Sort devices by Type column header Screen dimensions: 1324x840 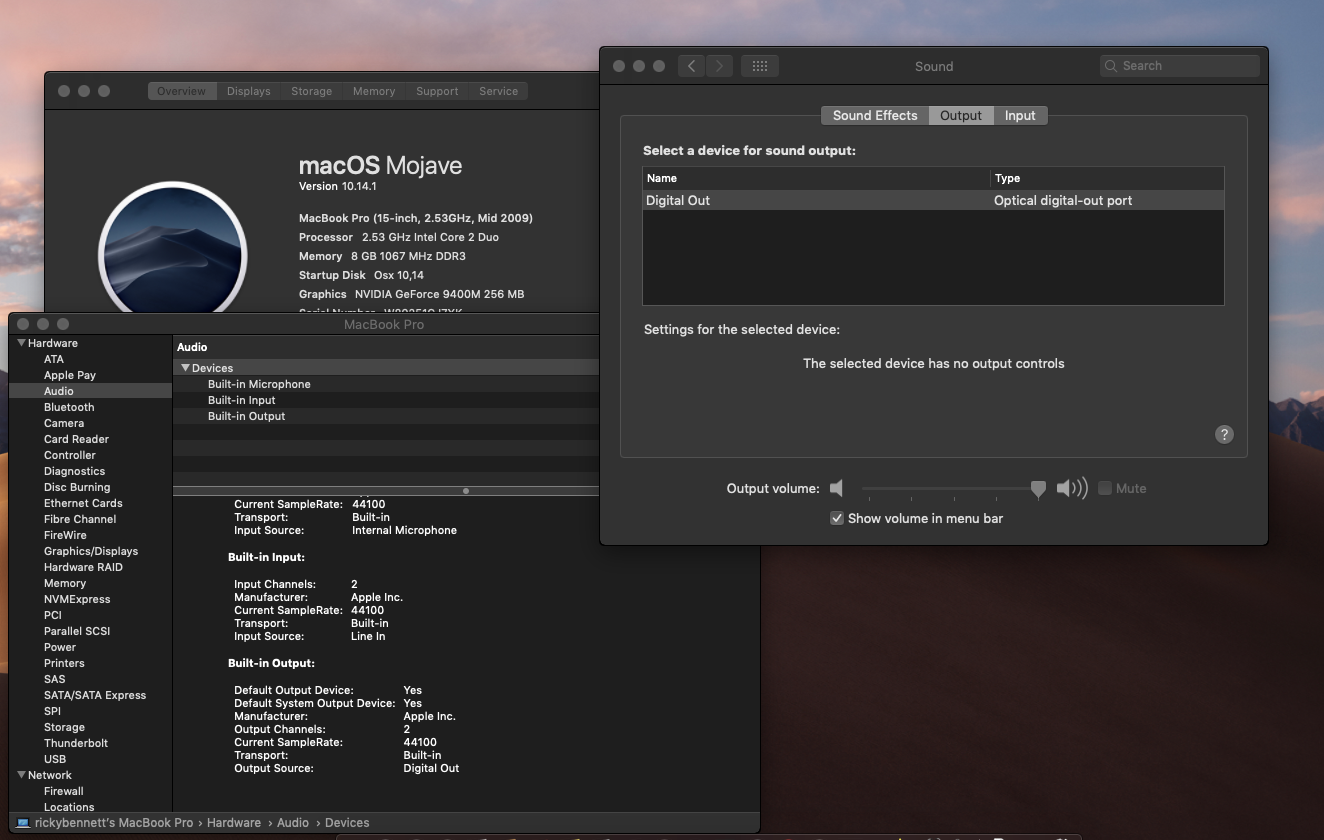coord(1107,178)
